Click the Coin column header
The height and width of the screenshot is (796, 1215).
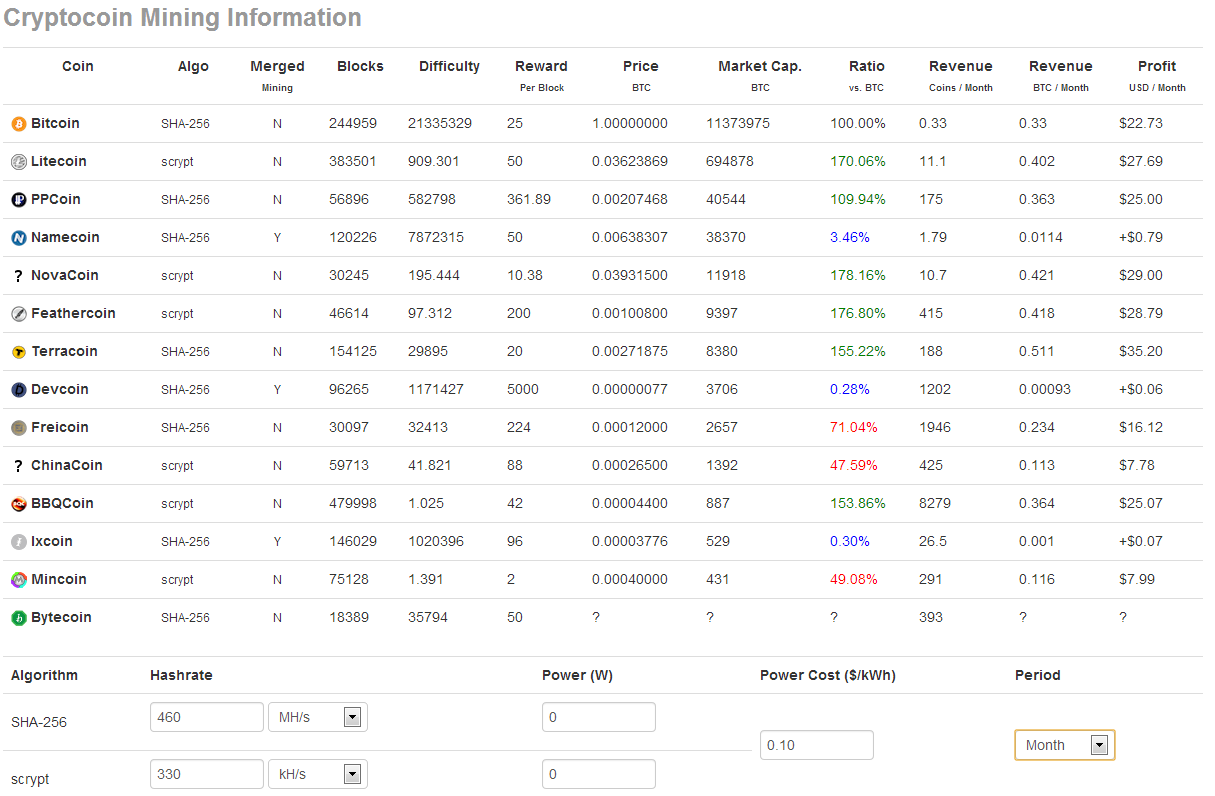pyautogui.click(x=78, y=66)
